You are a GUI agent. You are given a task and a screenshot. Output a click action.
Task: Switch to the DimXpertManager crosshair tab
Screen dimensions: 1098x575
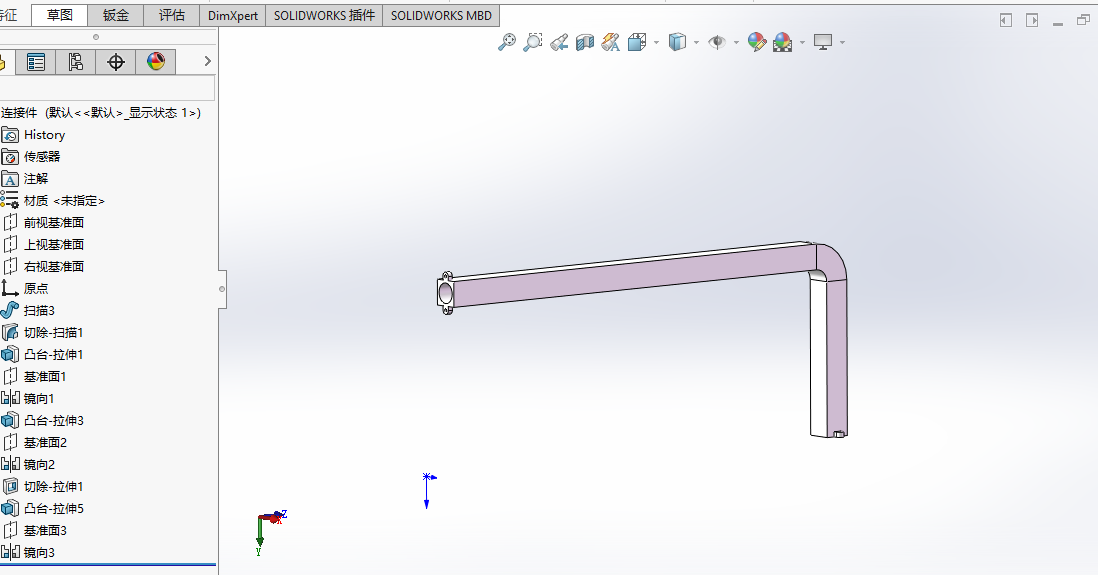click(116, 62)
